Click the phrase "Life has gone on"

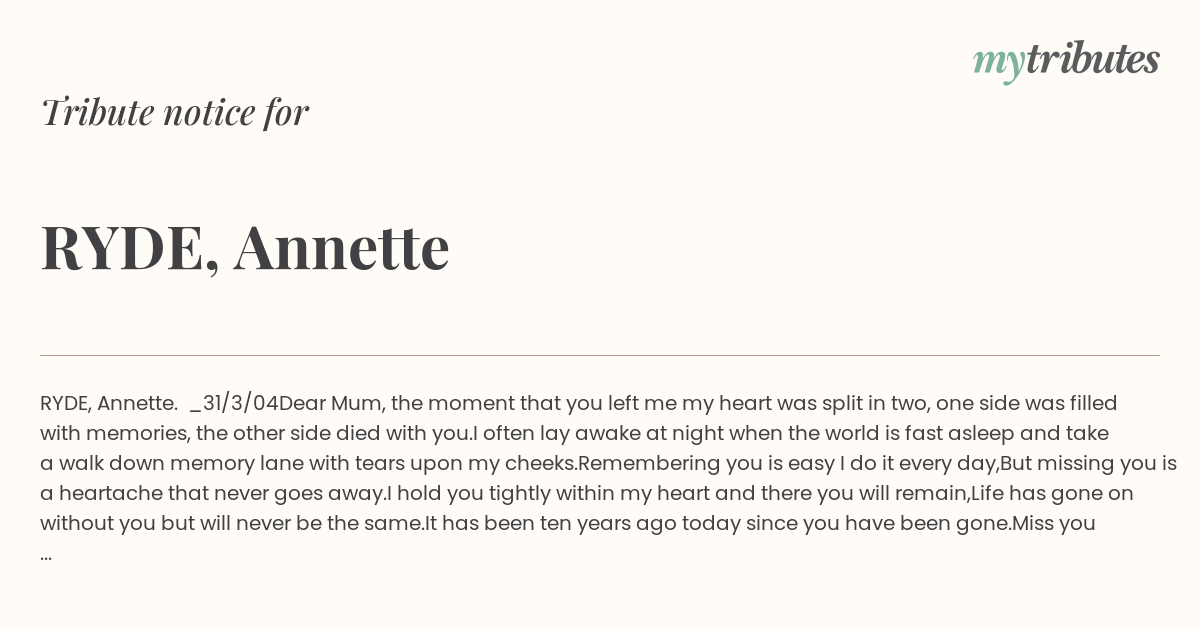[x=1052, y=493]
